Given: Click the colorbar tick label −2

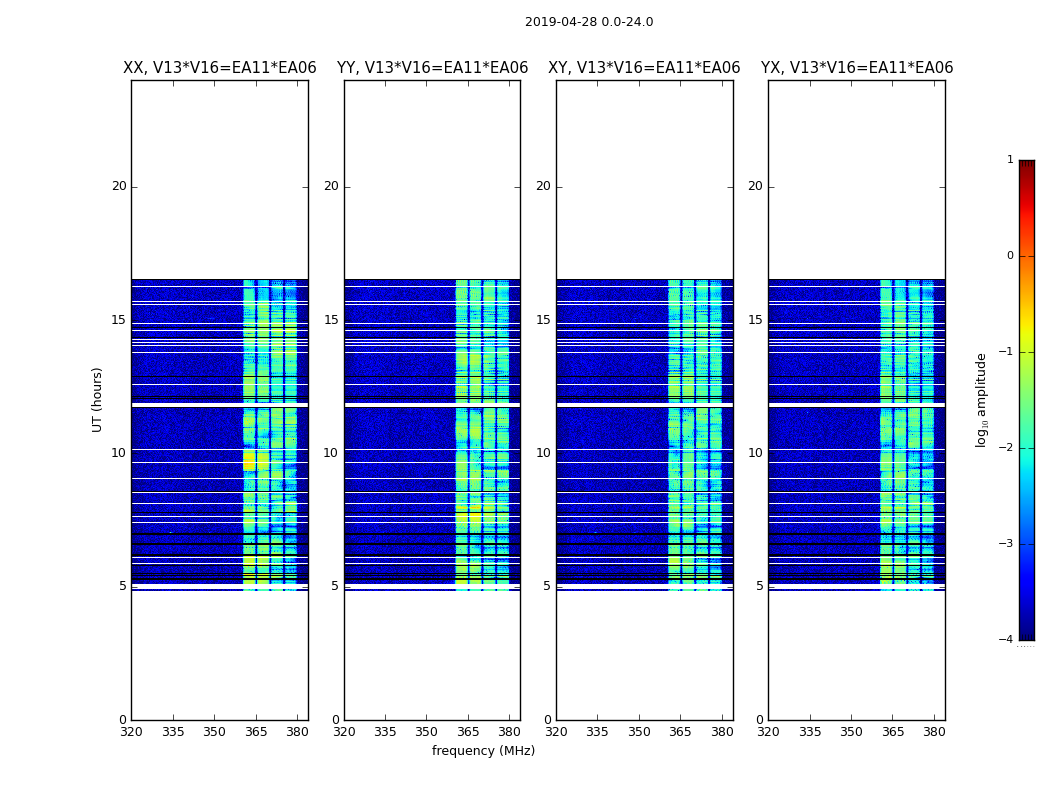Looking at the screenshot, I should tap(1008, 448).
